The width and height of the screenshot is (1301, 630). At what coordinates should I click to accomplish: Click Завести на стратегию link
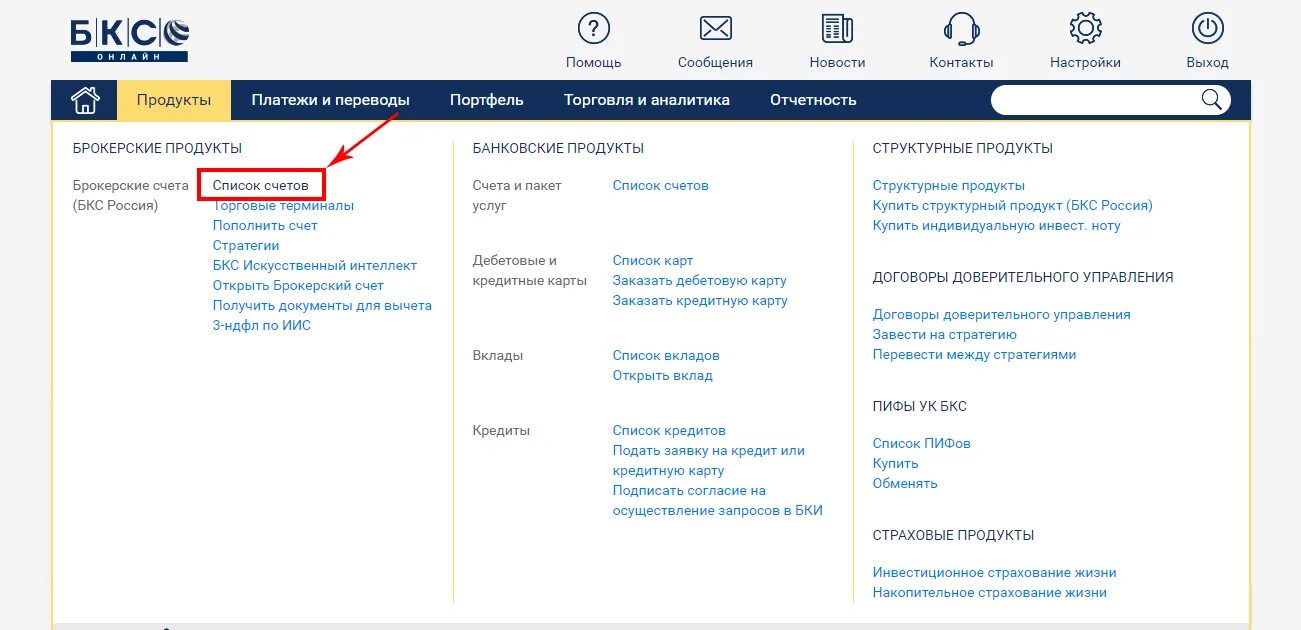click(x=945, y=334)
